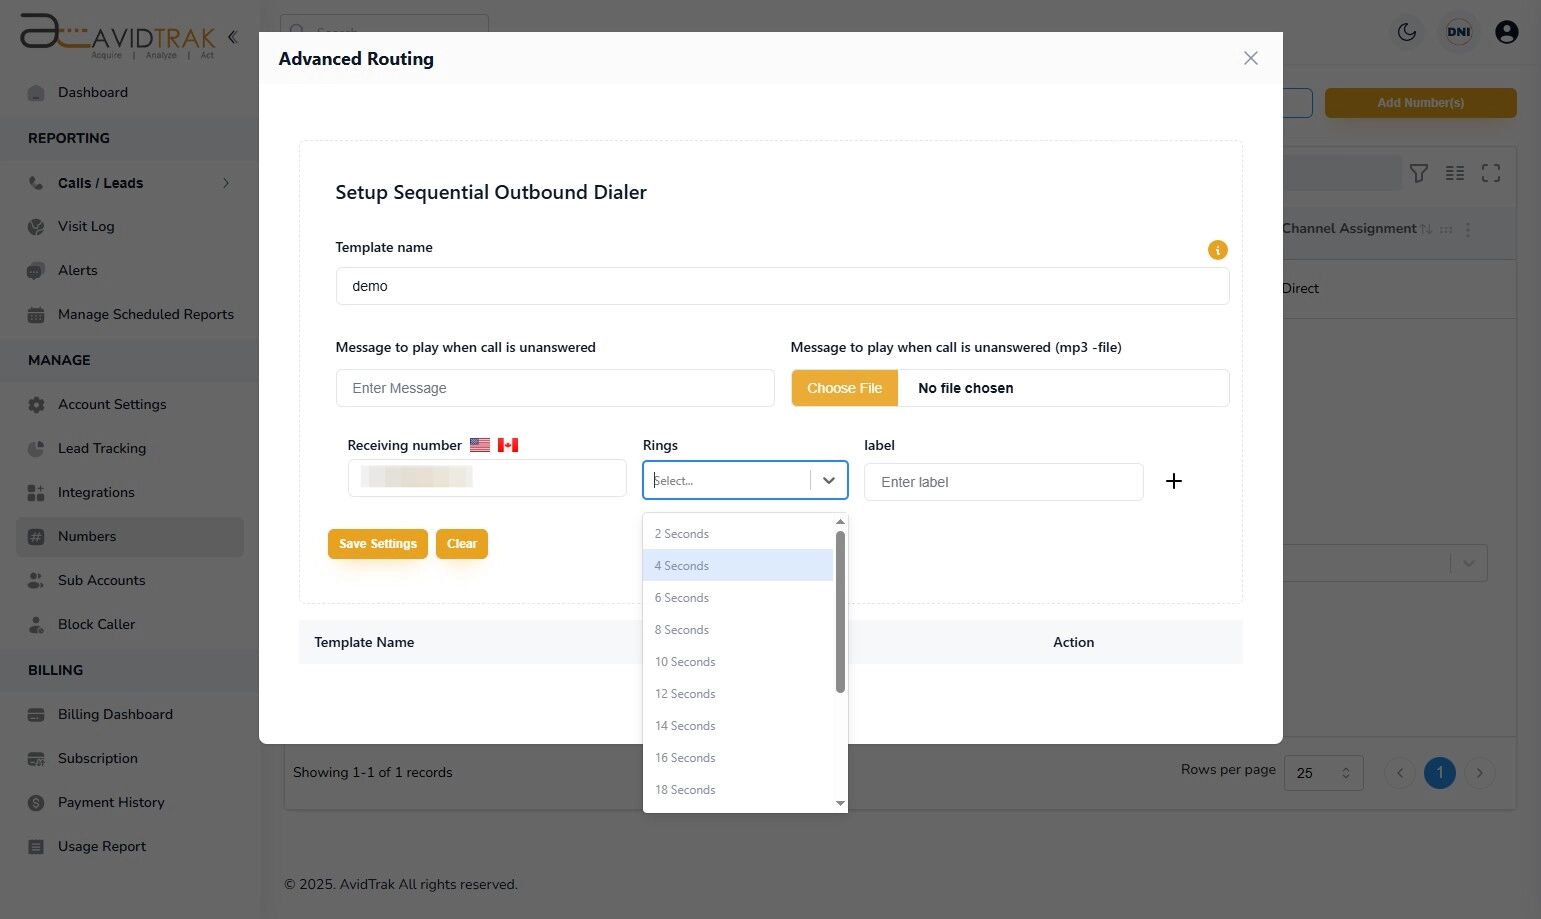1541x919 pixels.
Task: Open the Subscription page from the sidebar
Action: [x=97, y=758]
